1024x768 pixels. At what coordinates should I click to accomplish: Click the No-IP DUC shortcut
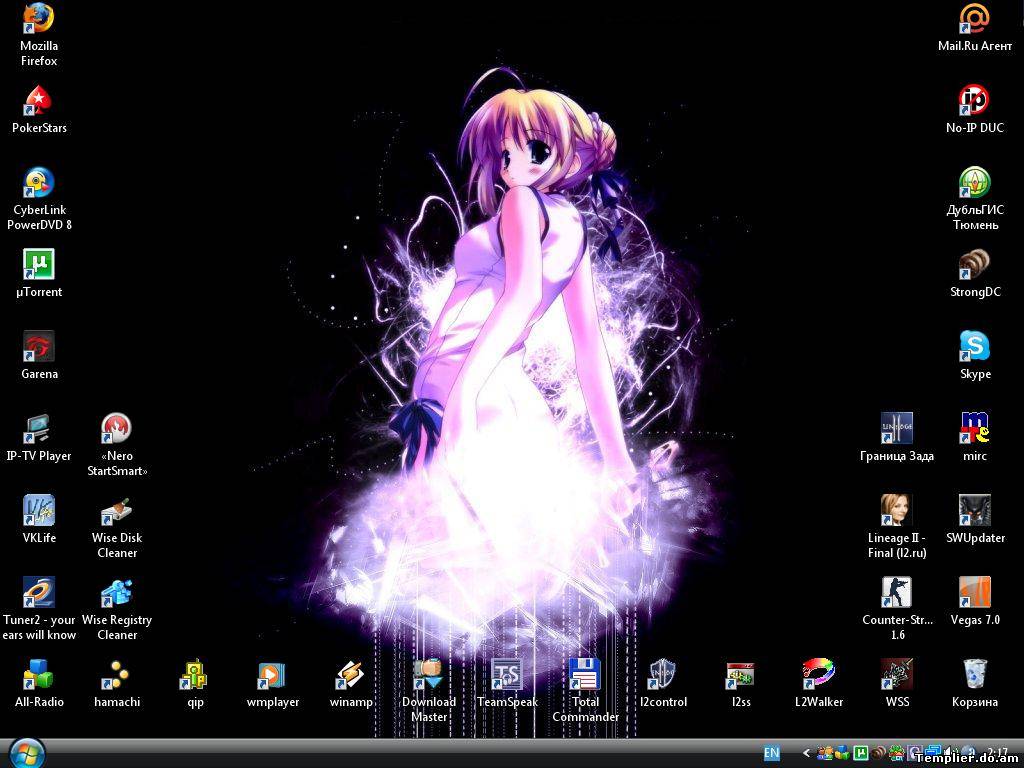point(975,101)
